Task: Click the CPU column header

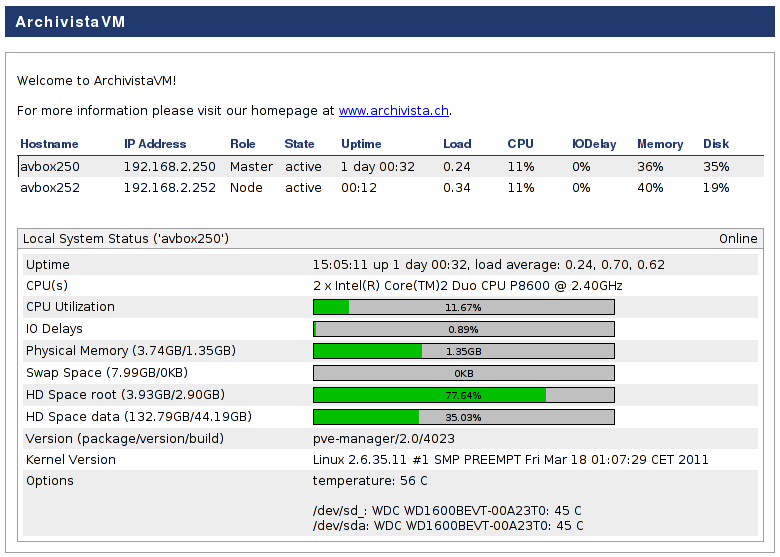Action: (520, 144)
